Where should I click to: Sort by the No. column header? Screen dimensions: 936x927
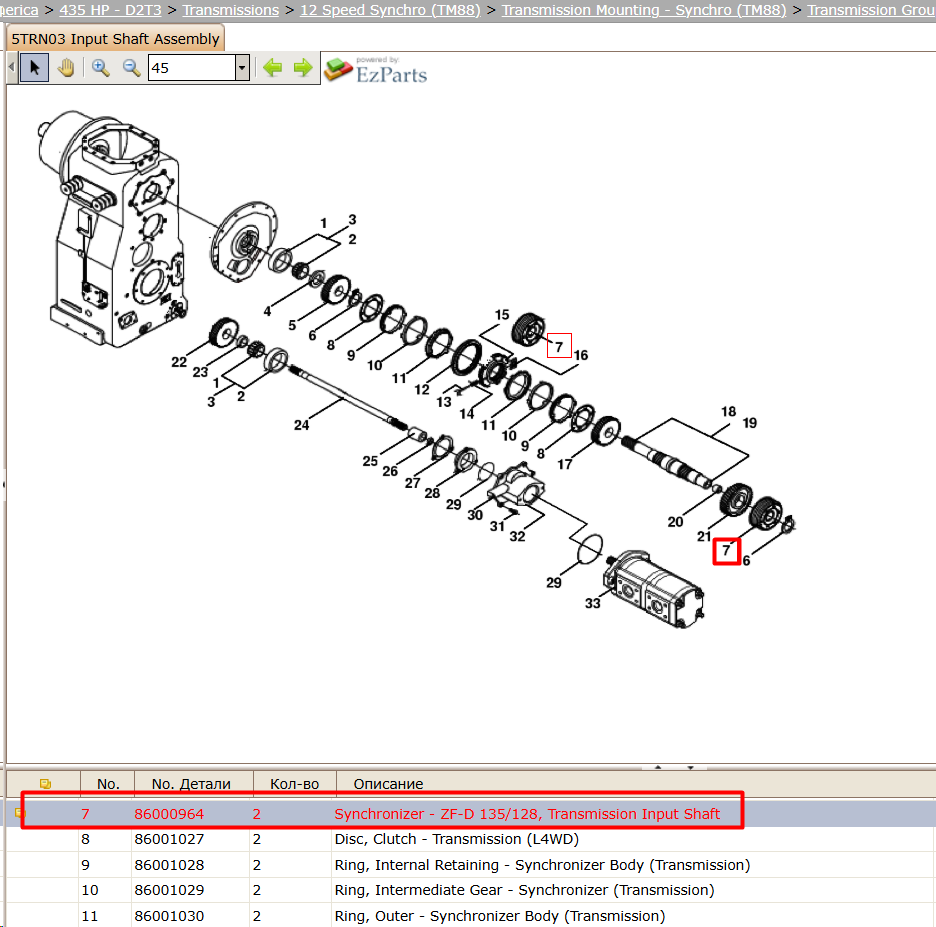(108, 784)
